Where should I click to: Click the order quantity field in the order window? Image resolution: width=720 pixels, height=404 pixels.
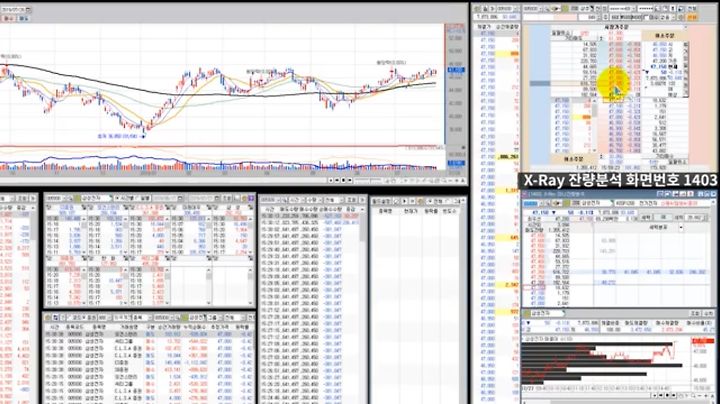click(x=588, y=17)
